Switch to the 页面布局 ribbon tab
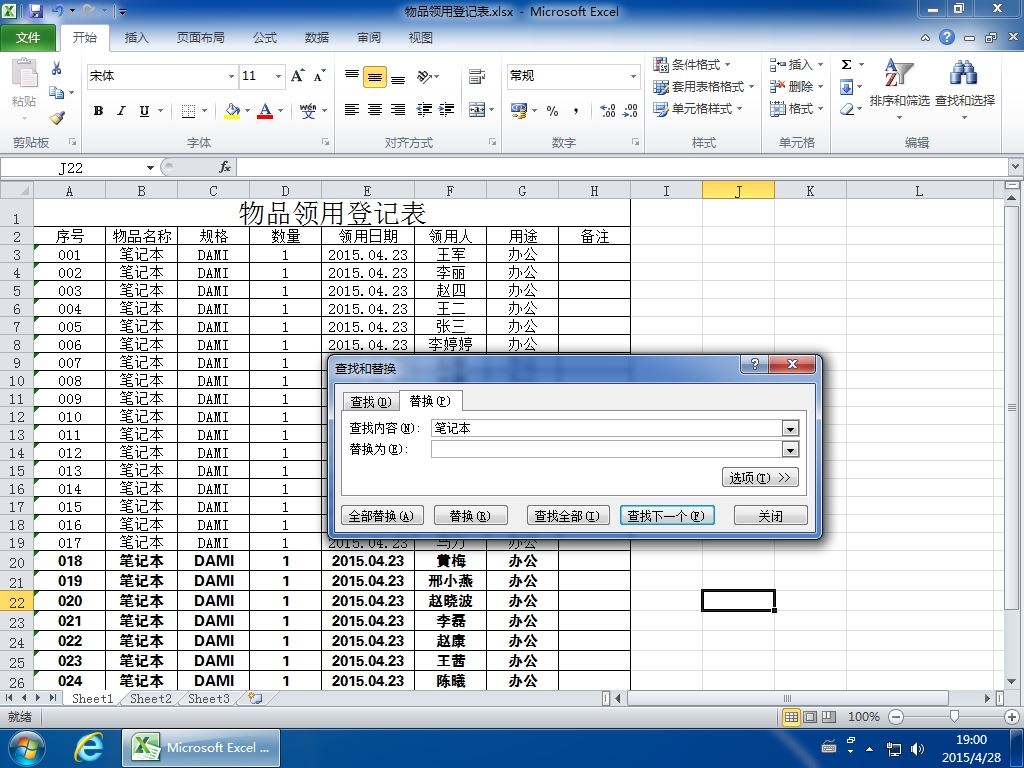This screenshot has width=1024, height=768. tap(200, 38)
